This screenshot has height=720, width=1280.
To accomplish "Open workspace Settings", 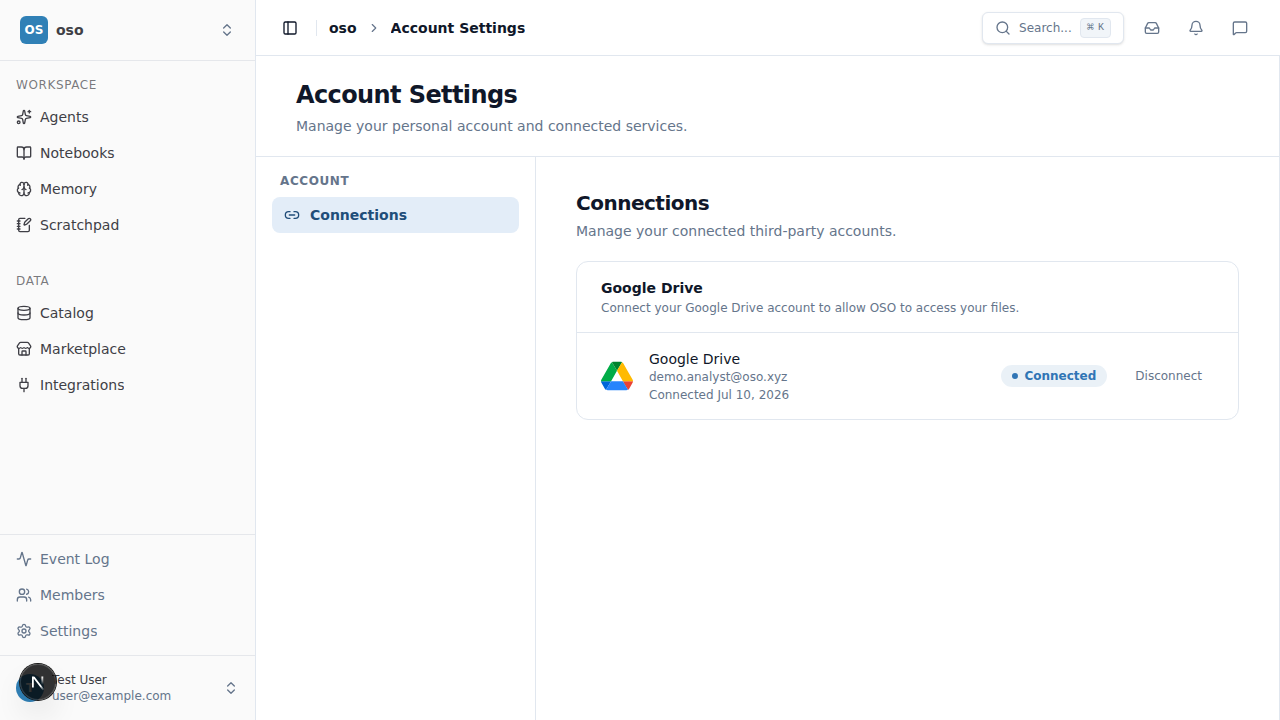I will (128, 631).
